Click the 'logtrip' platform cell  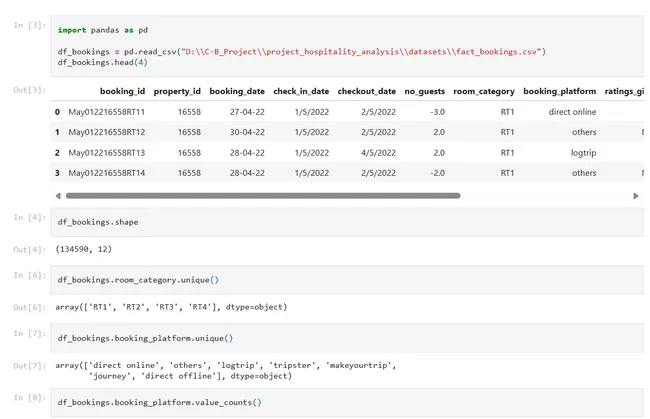(583, 153)
